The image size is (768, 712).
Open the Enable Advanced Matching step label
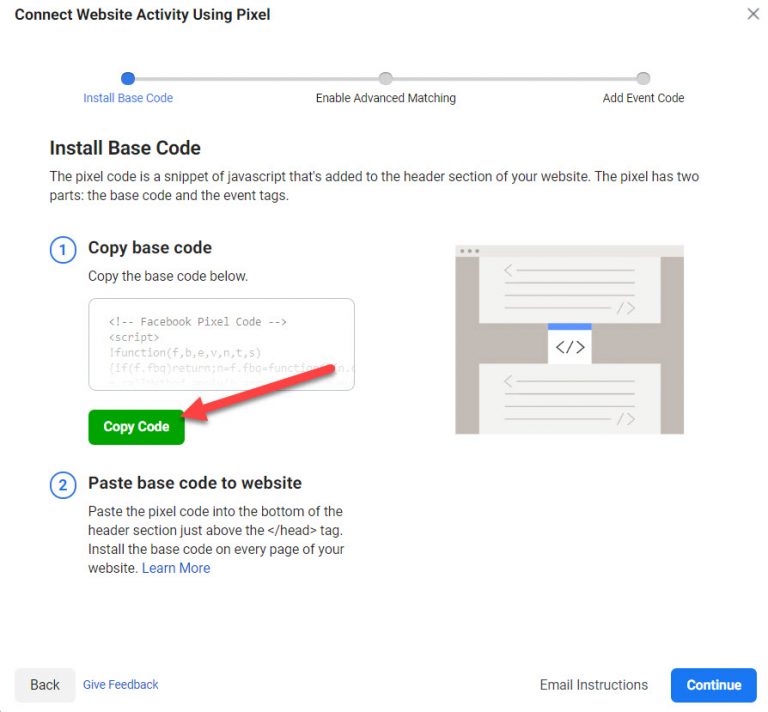386,98
